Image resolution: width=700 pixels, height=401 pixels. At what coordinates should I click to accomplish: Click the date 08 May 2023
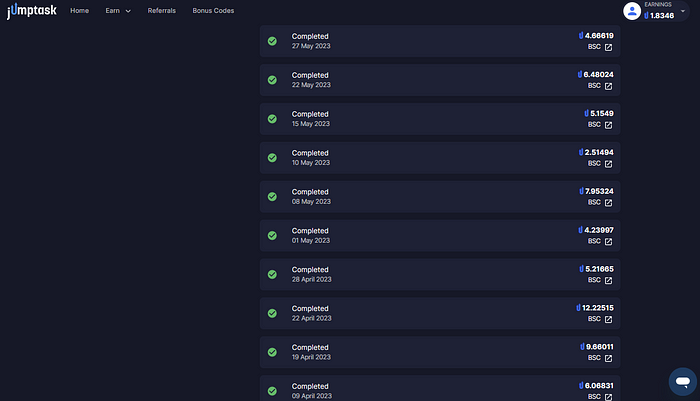pos(311,201)
